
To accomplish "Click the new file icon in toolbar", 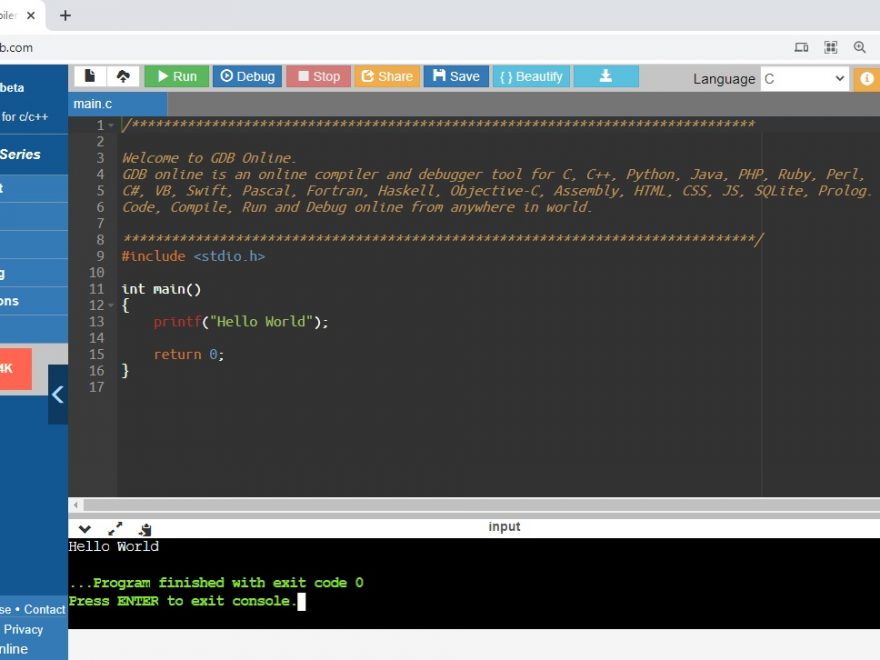I will pyautogui.click(x=90, y=76).
